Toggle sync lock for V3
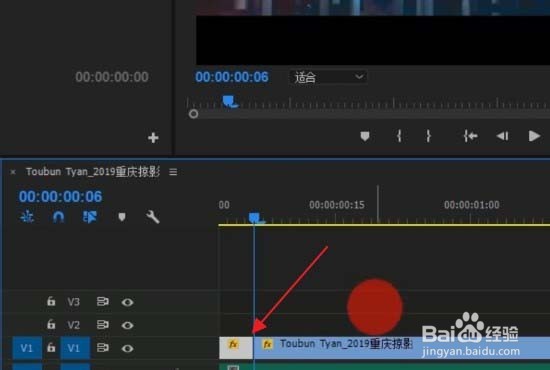The height and width of the screenshot is (370, 550). click(x=102, y=302)
